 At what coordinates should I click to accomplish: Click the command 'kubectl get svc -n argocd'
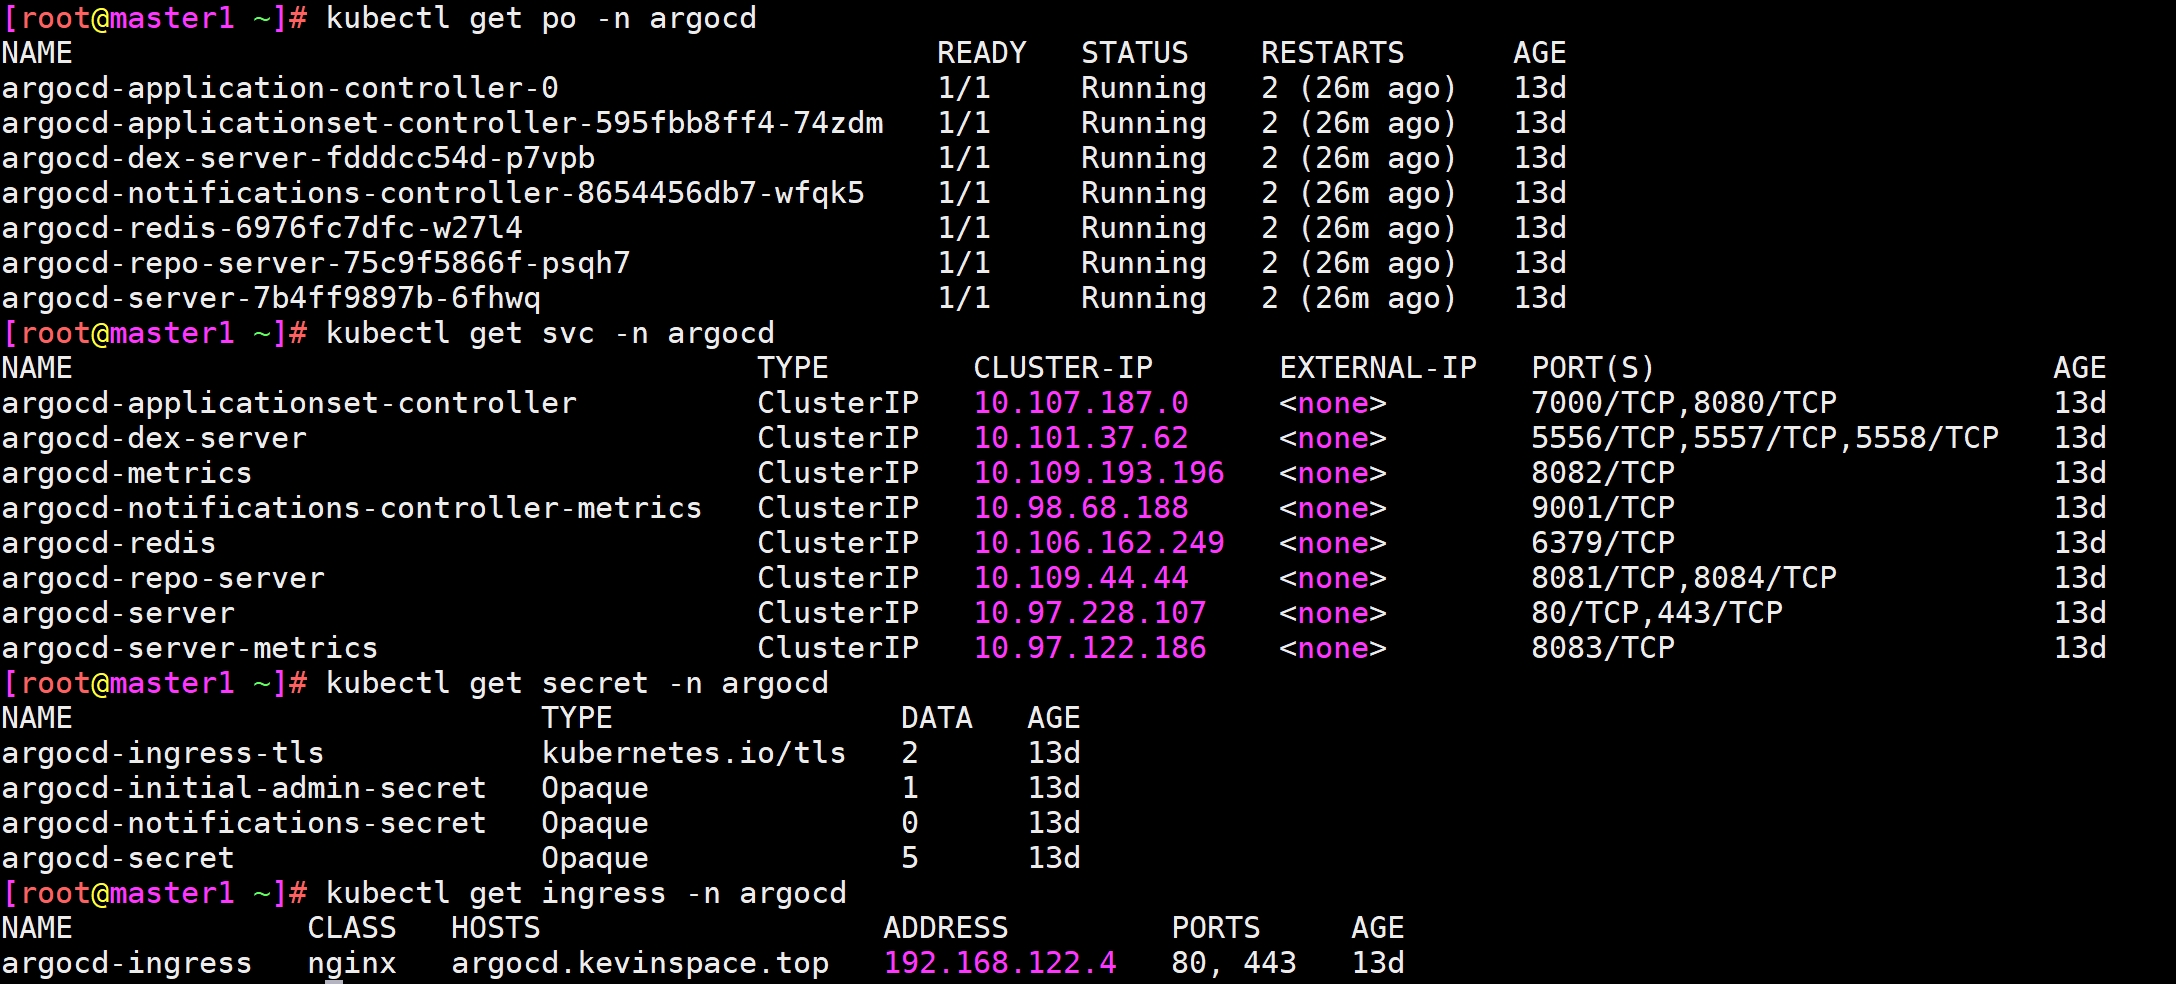pos(550,334)
